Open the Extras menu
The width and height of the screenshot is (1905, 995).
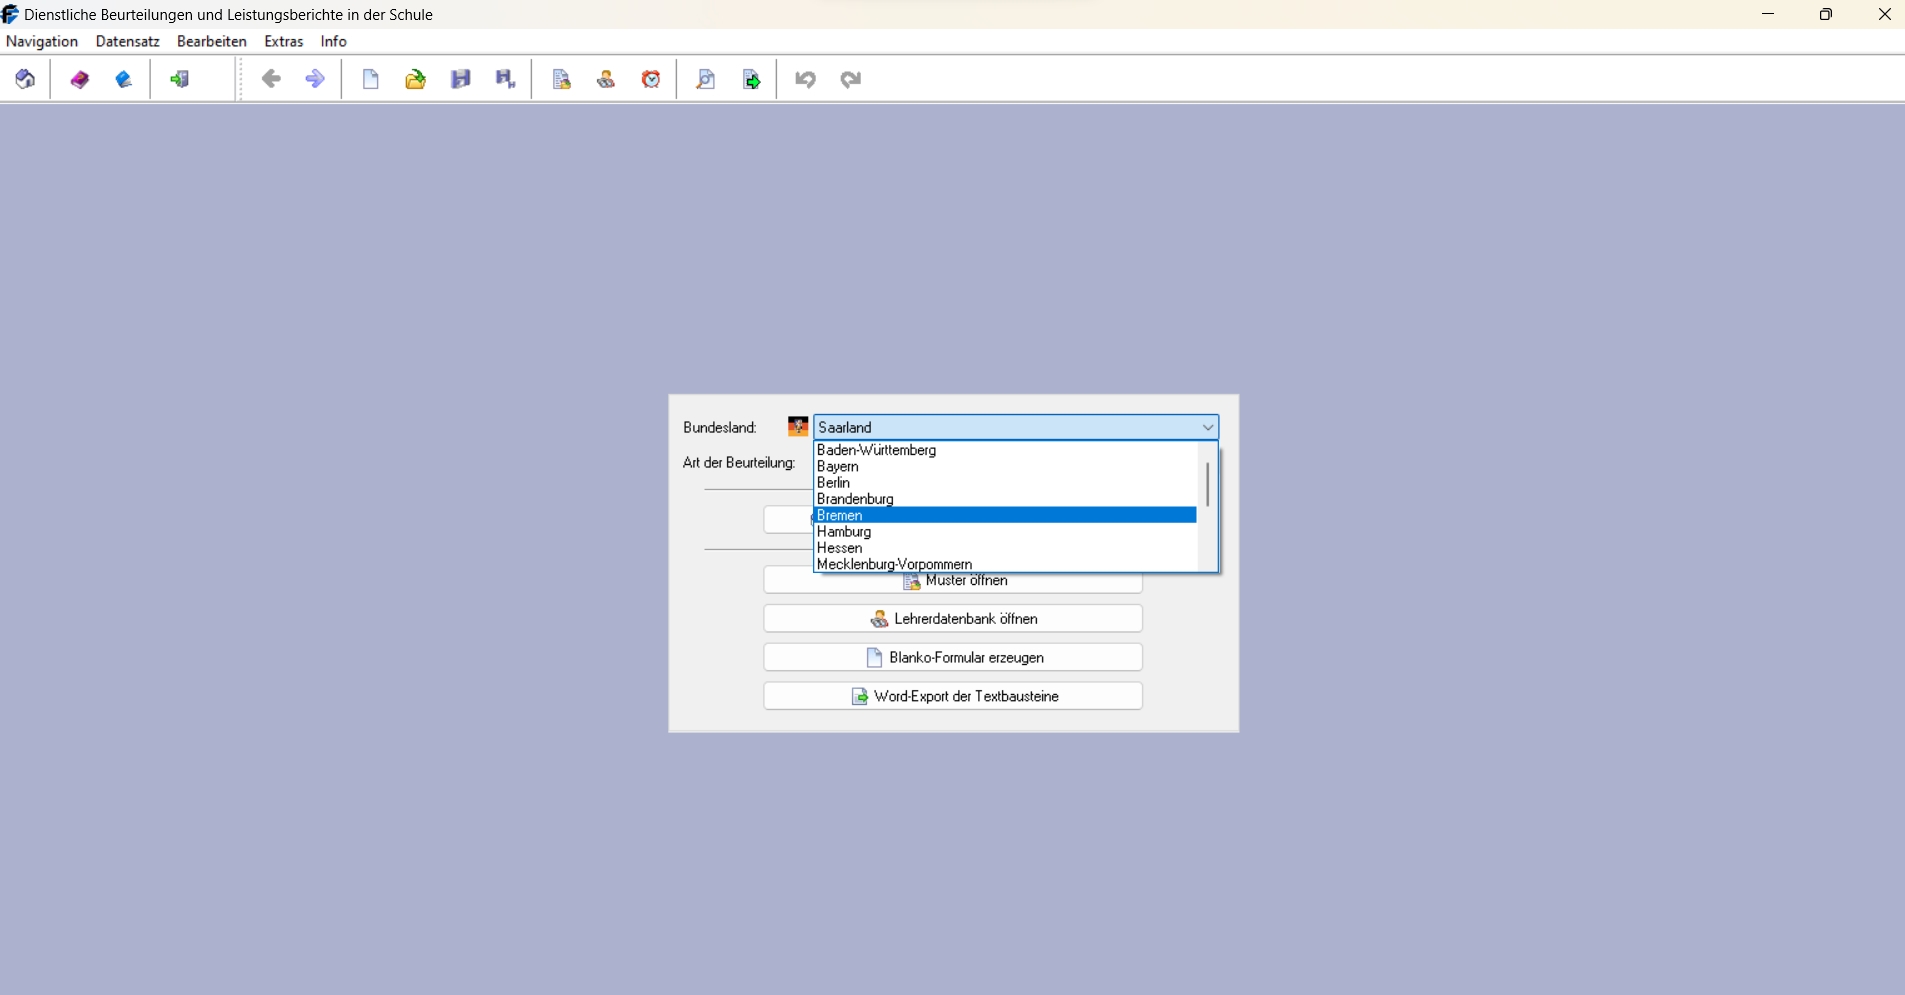(284, 41)
